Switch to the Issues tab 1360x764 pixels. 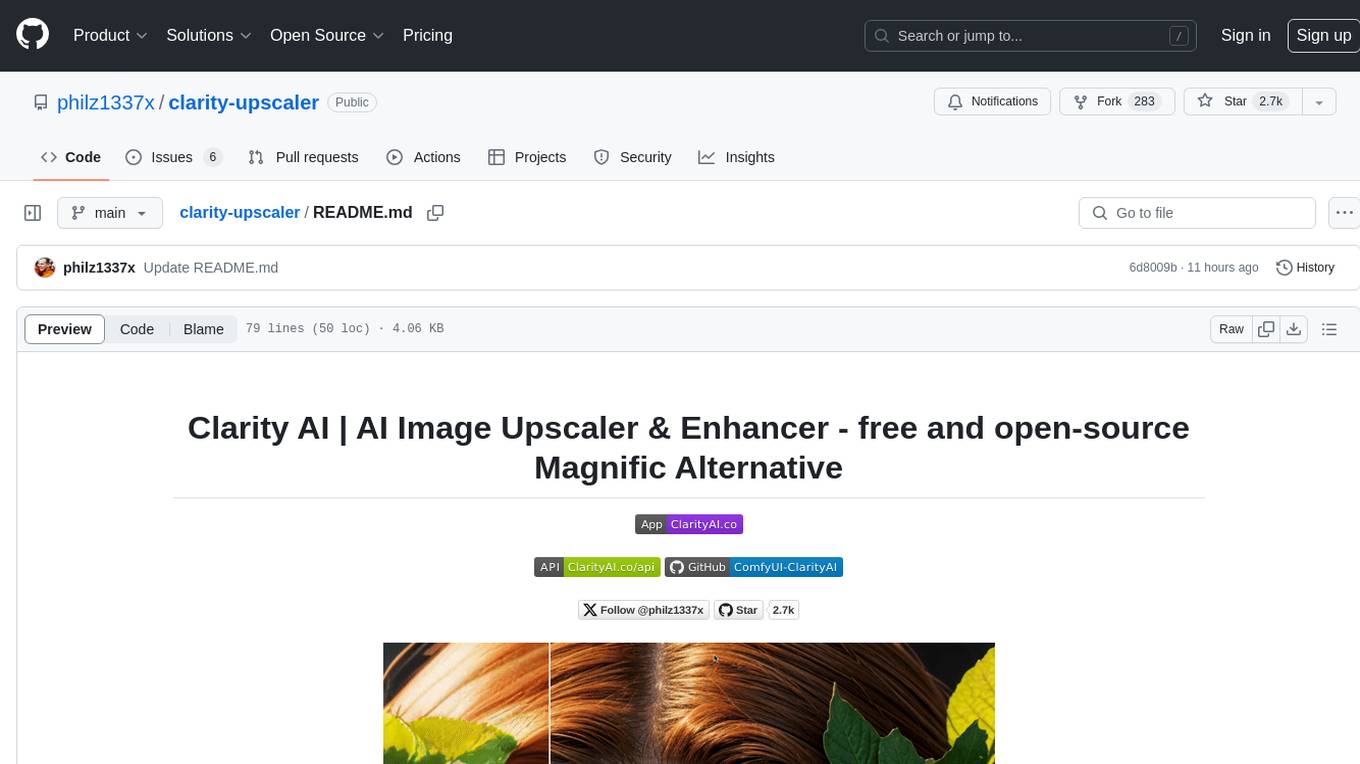tap(173, 157)
